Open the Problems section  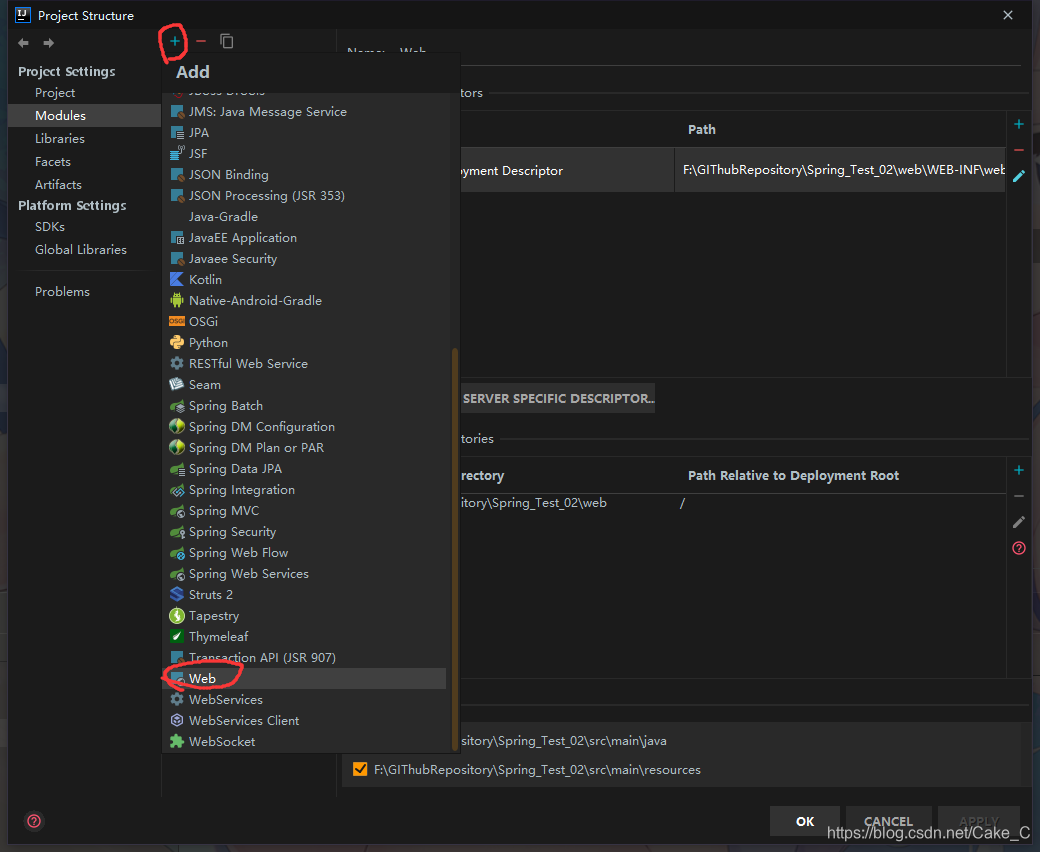point(84,292)
